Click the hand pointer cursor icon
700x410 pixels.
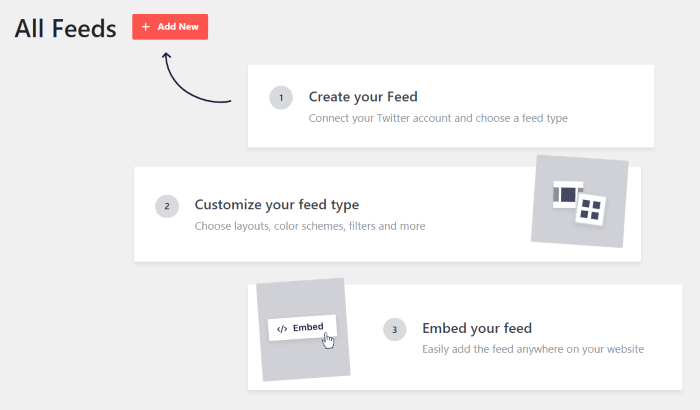[x=328, y=341]
